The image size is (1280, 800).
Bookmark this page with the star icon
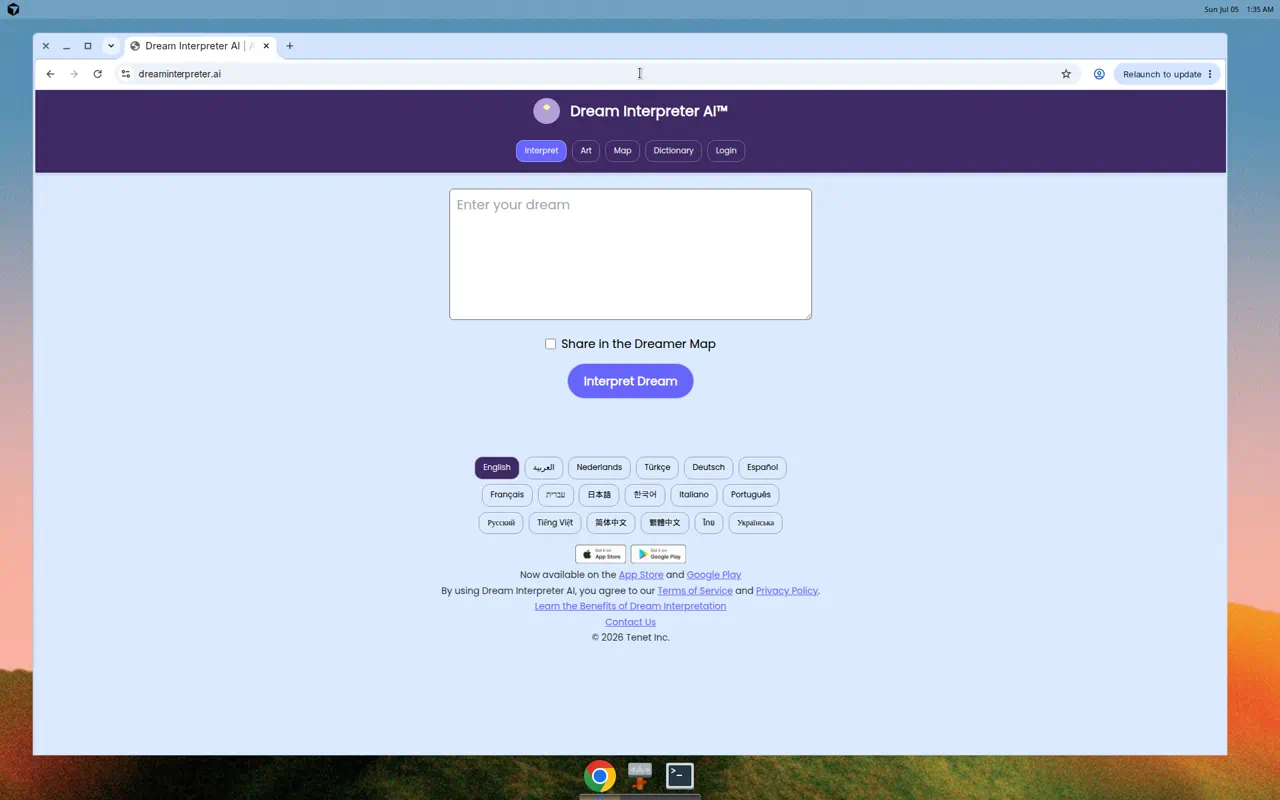1066,74
